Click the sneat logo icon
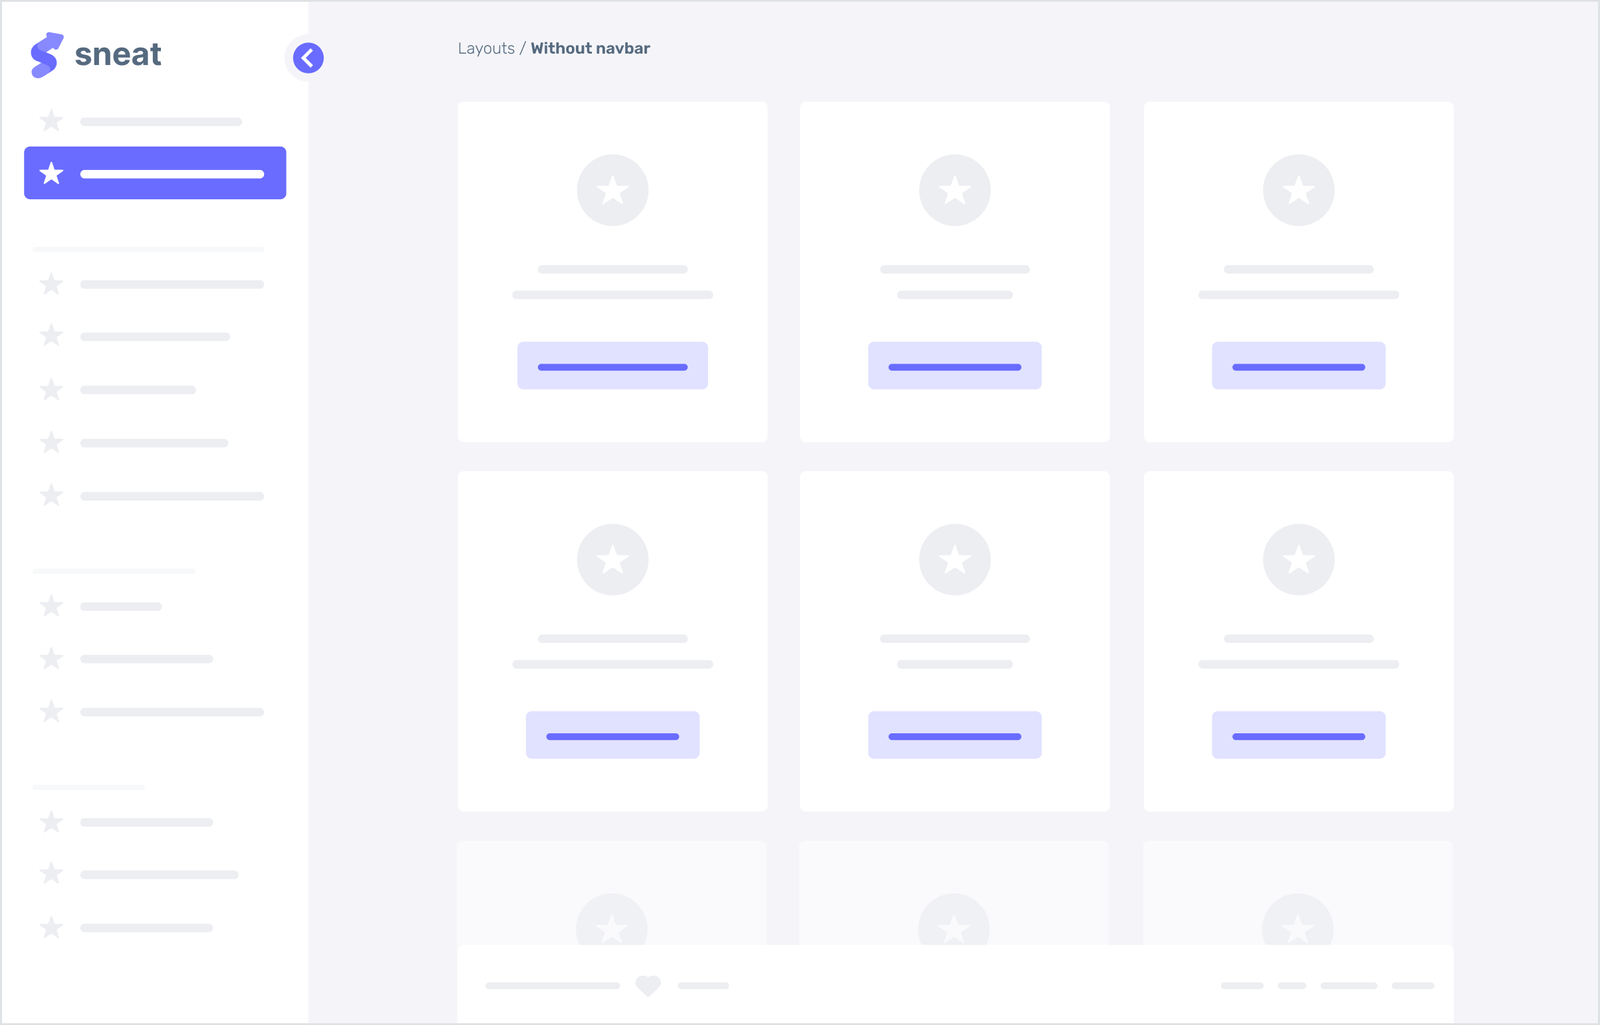Viewport: 1600px width, 1025px height. point(46,55)
